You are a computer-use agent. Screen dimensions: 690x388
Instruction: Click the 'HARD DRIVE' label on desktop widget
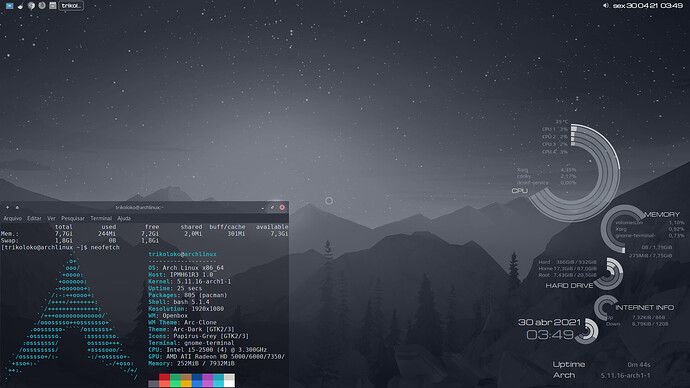569,286
